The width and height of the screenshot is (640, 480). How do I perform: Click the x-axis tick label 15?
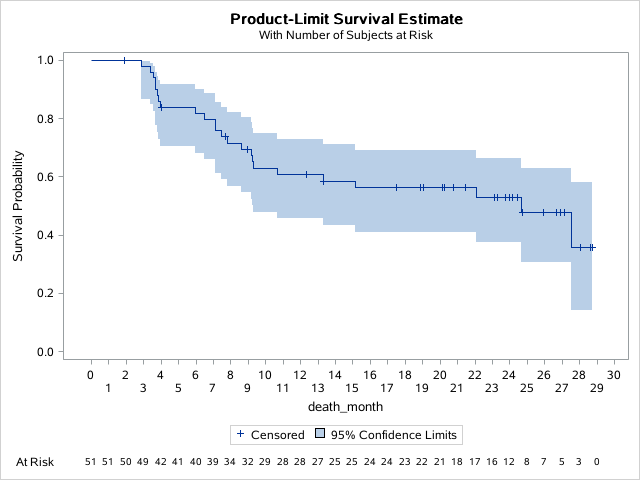click(352, 388)
